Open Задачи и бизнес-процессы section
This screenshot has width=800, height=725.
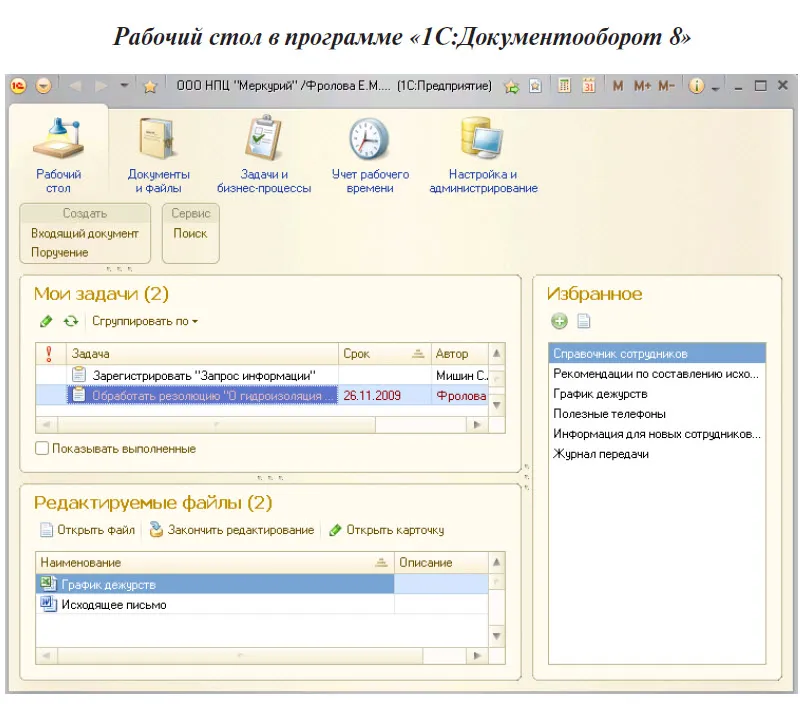click(x=264, y=155)
